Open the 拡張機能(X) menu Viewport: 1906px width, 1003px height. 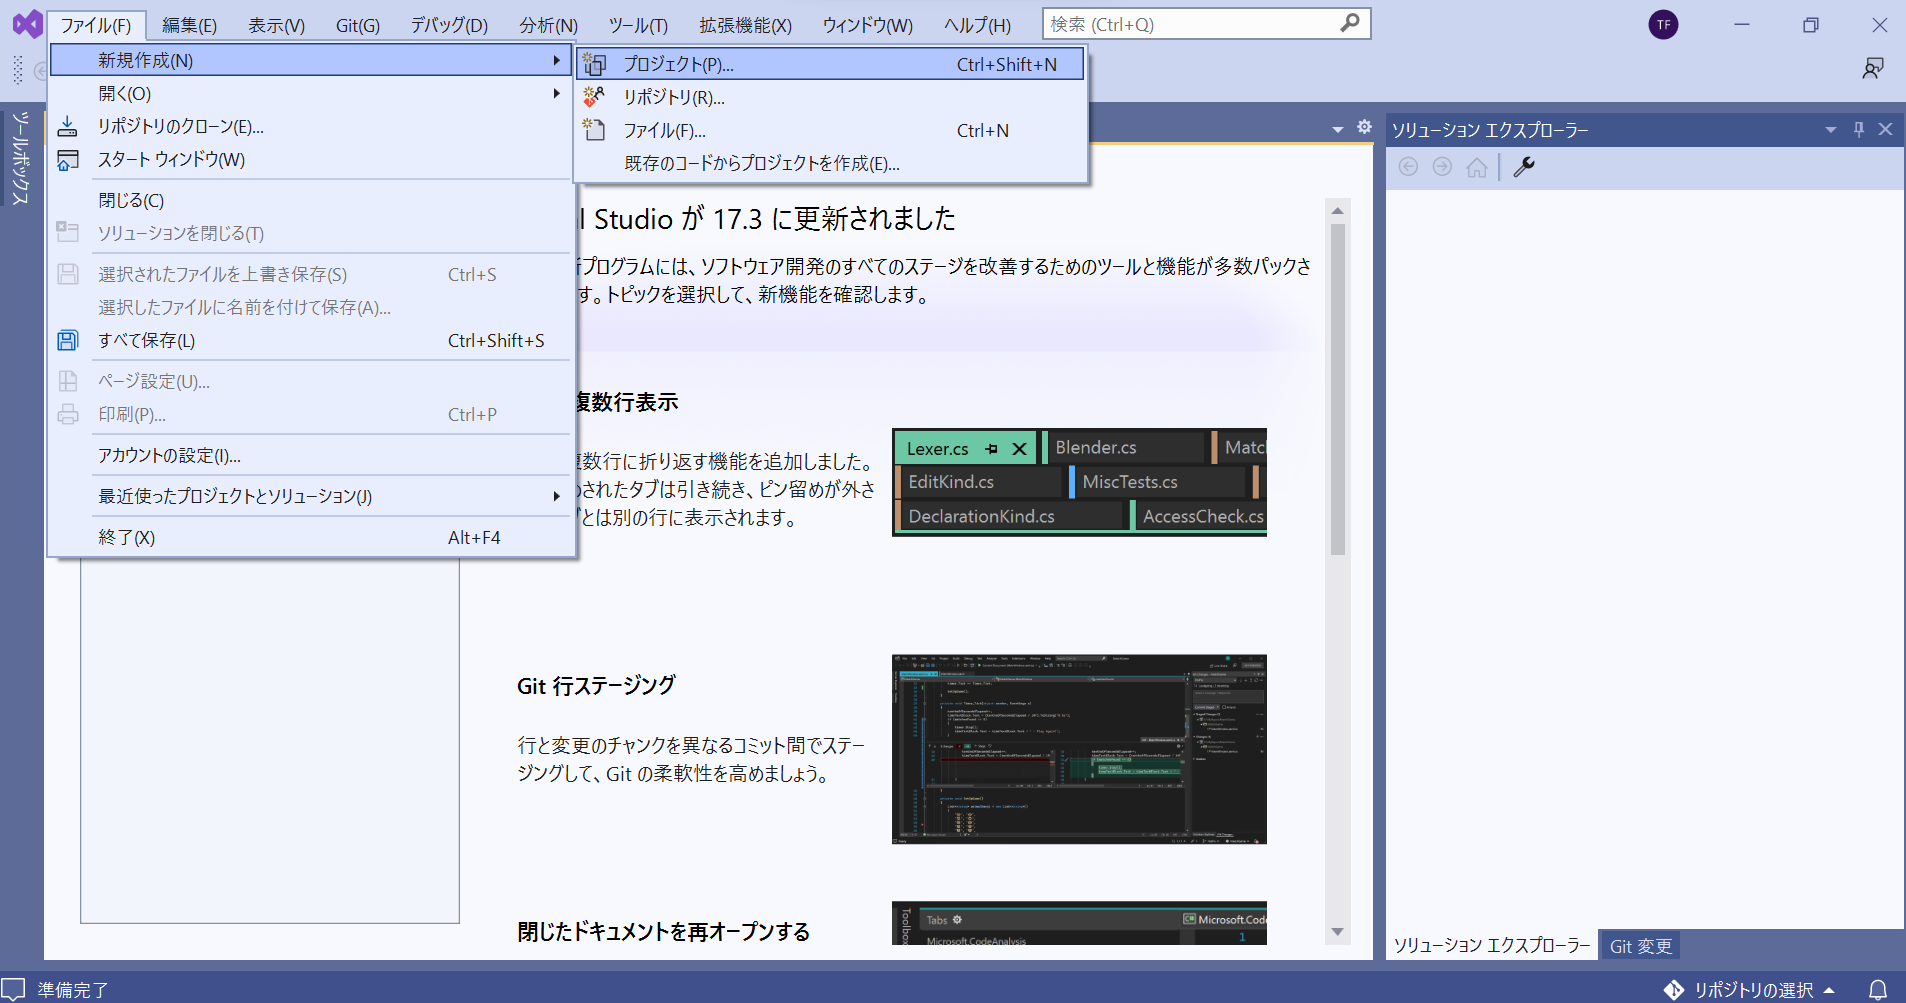pos(745,25)
